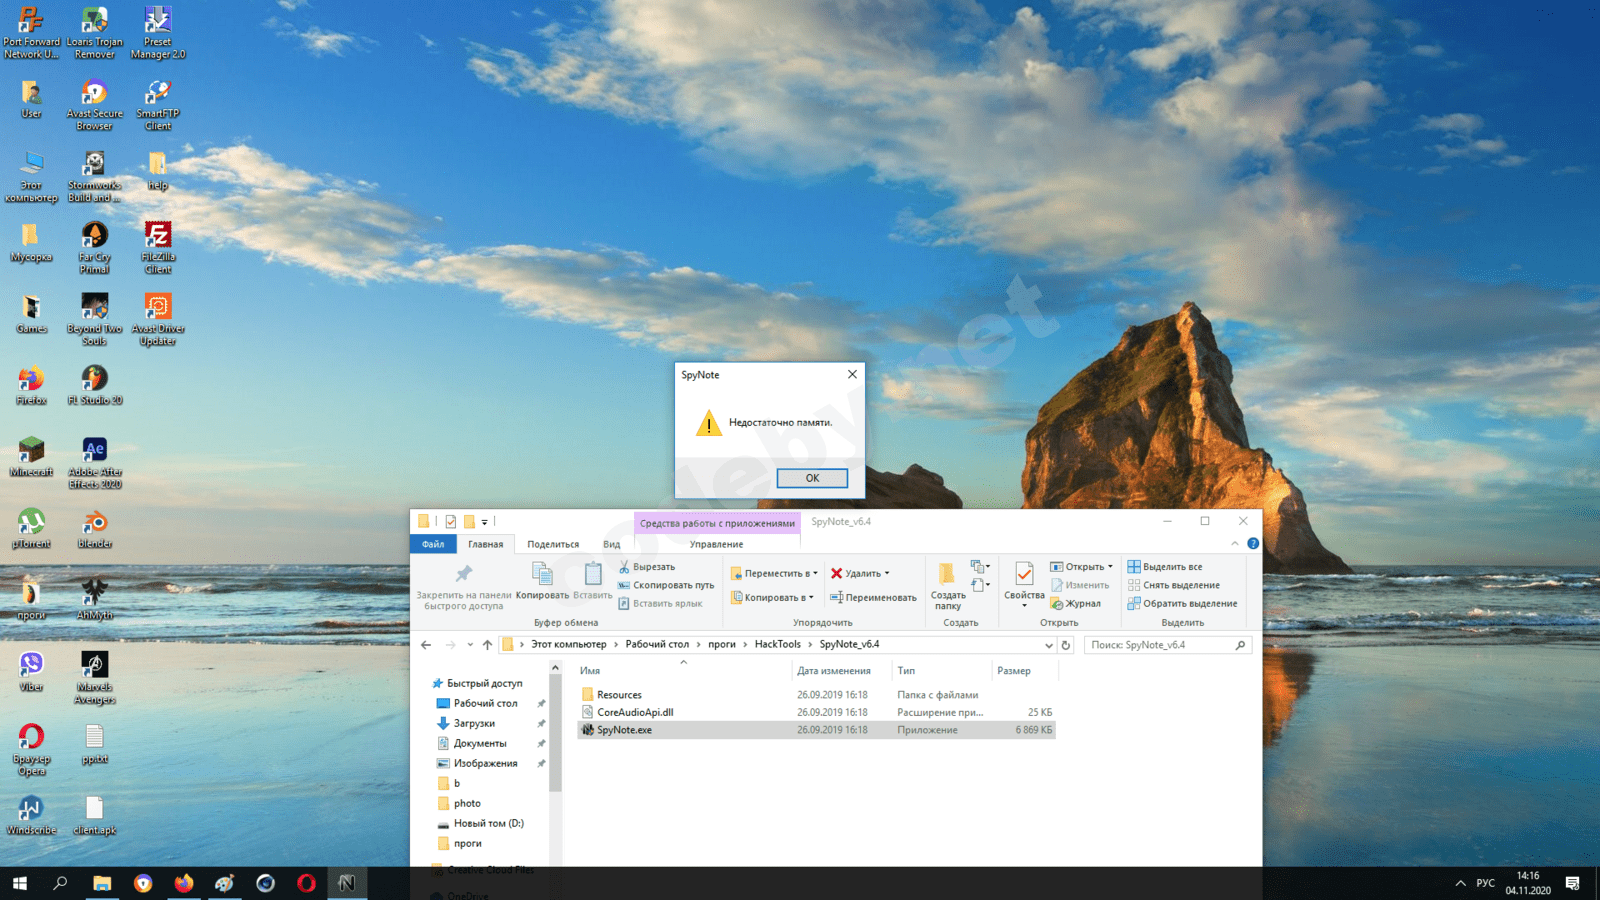Click the Переименовать (Rename) icon
Viewport: 1600px width, 900px height.
[836, 598]
